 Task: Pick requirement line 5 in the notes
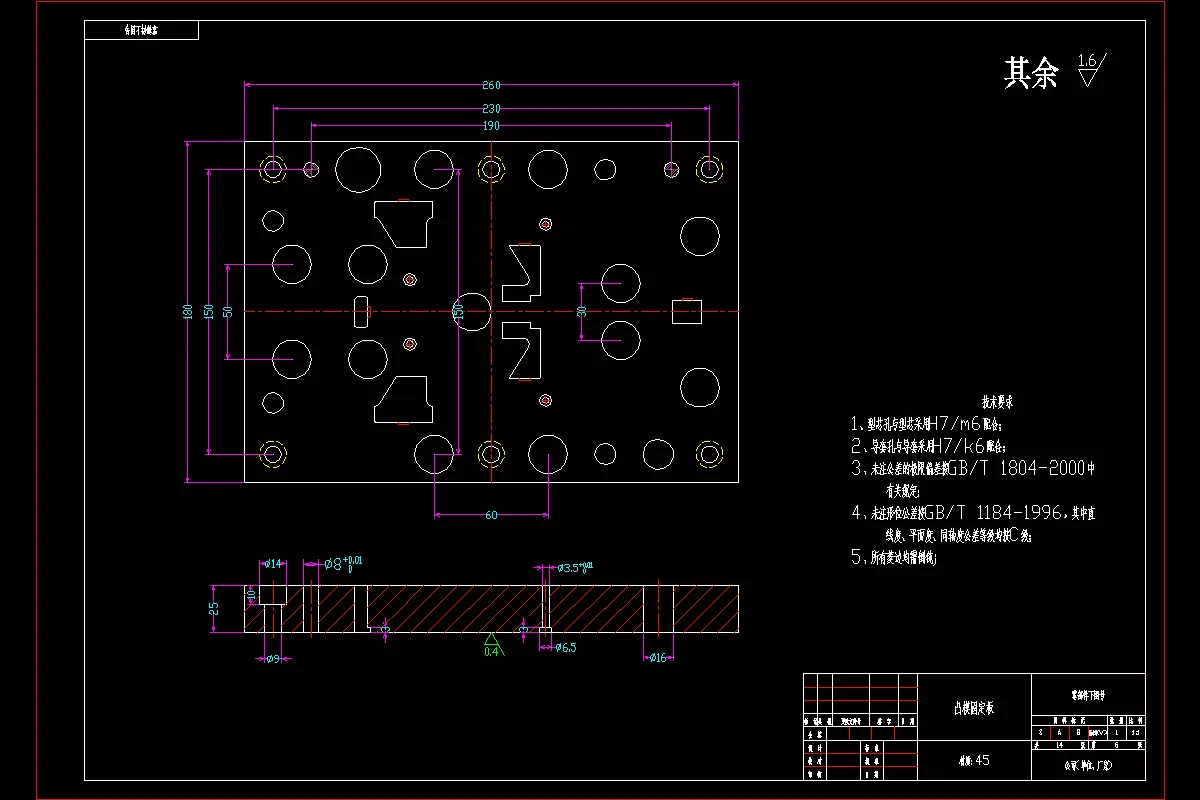click(893, 558)
